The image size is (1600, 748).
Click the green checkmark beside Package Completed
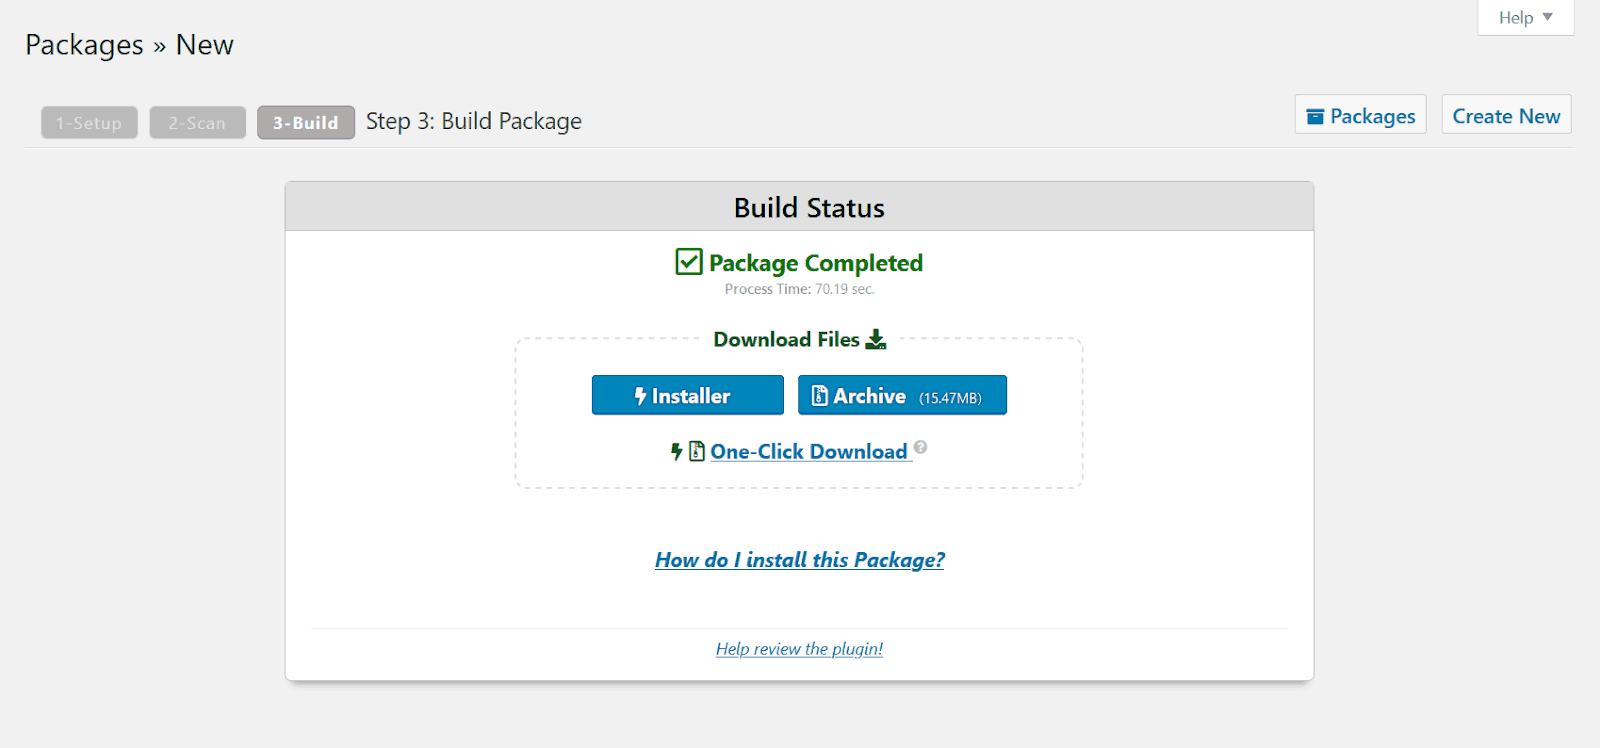687,262
